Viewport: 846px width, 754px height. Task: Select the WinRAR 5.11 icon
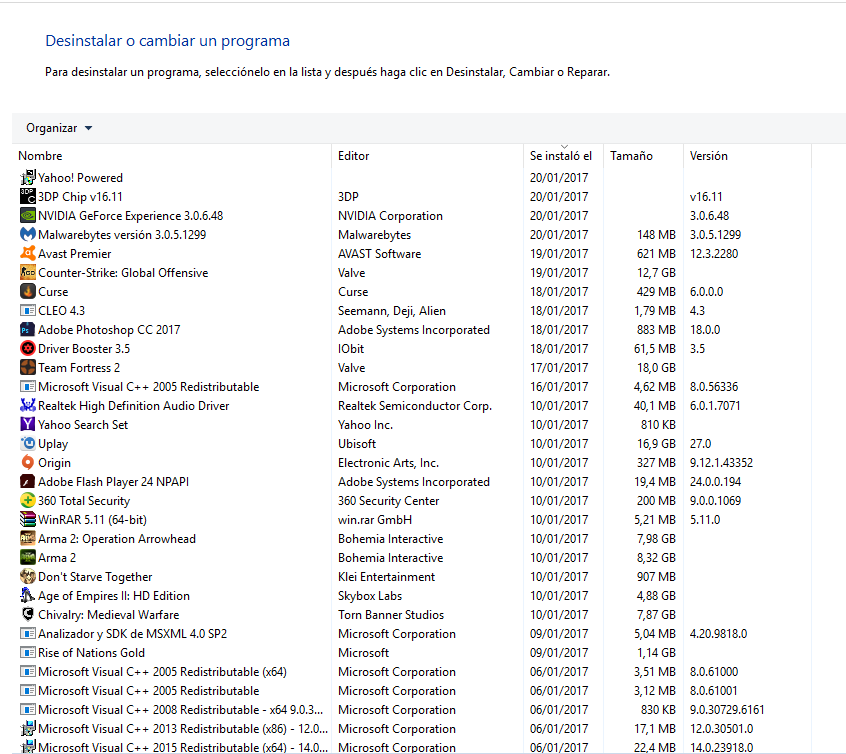click(28, 520)
